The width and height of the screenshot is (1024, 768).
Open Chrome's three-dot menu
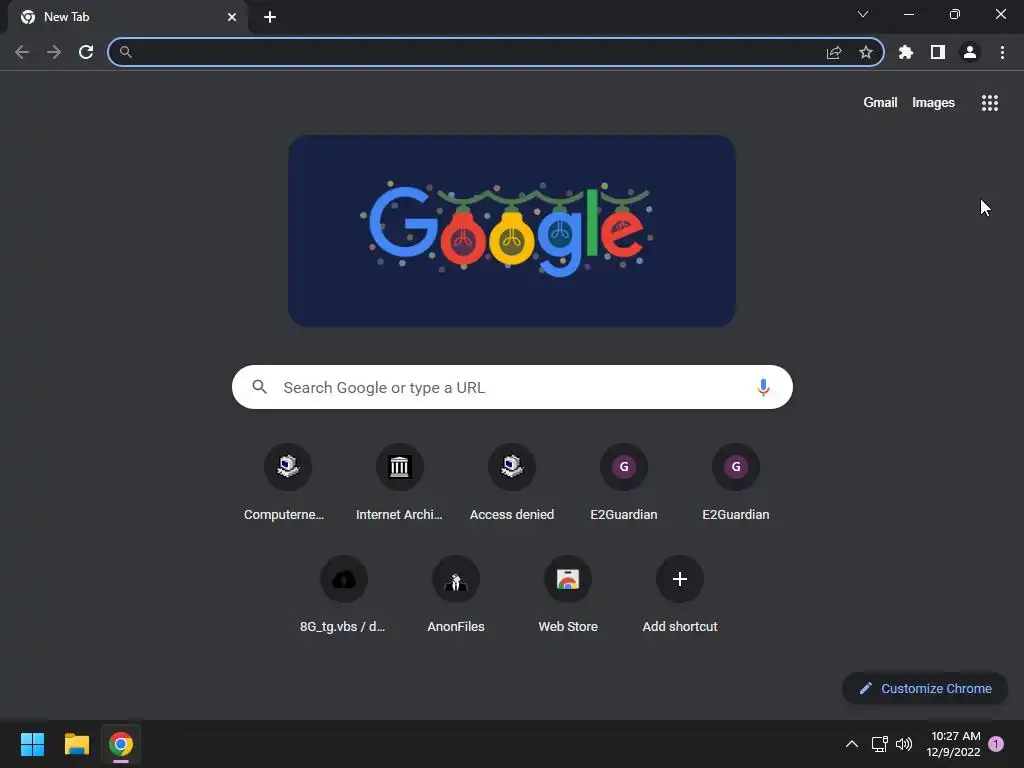(x=1002, y=52)
